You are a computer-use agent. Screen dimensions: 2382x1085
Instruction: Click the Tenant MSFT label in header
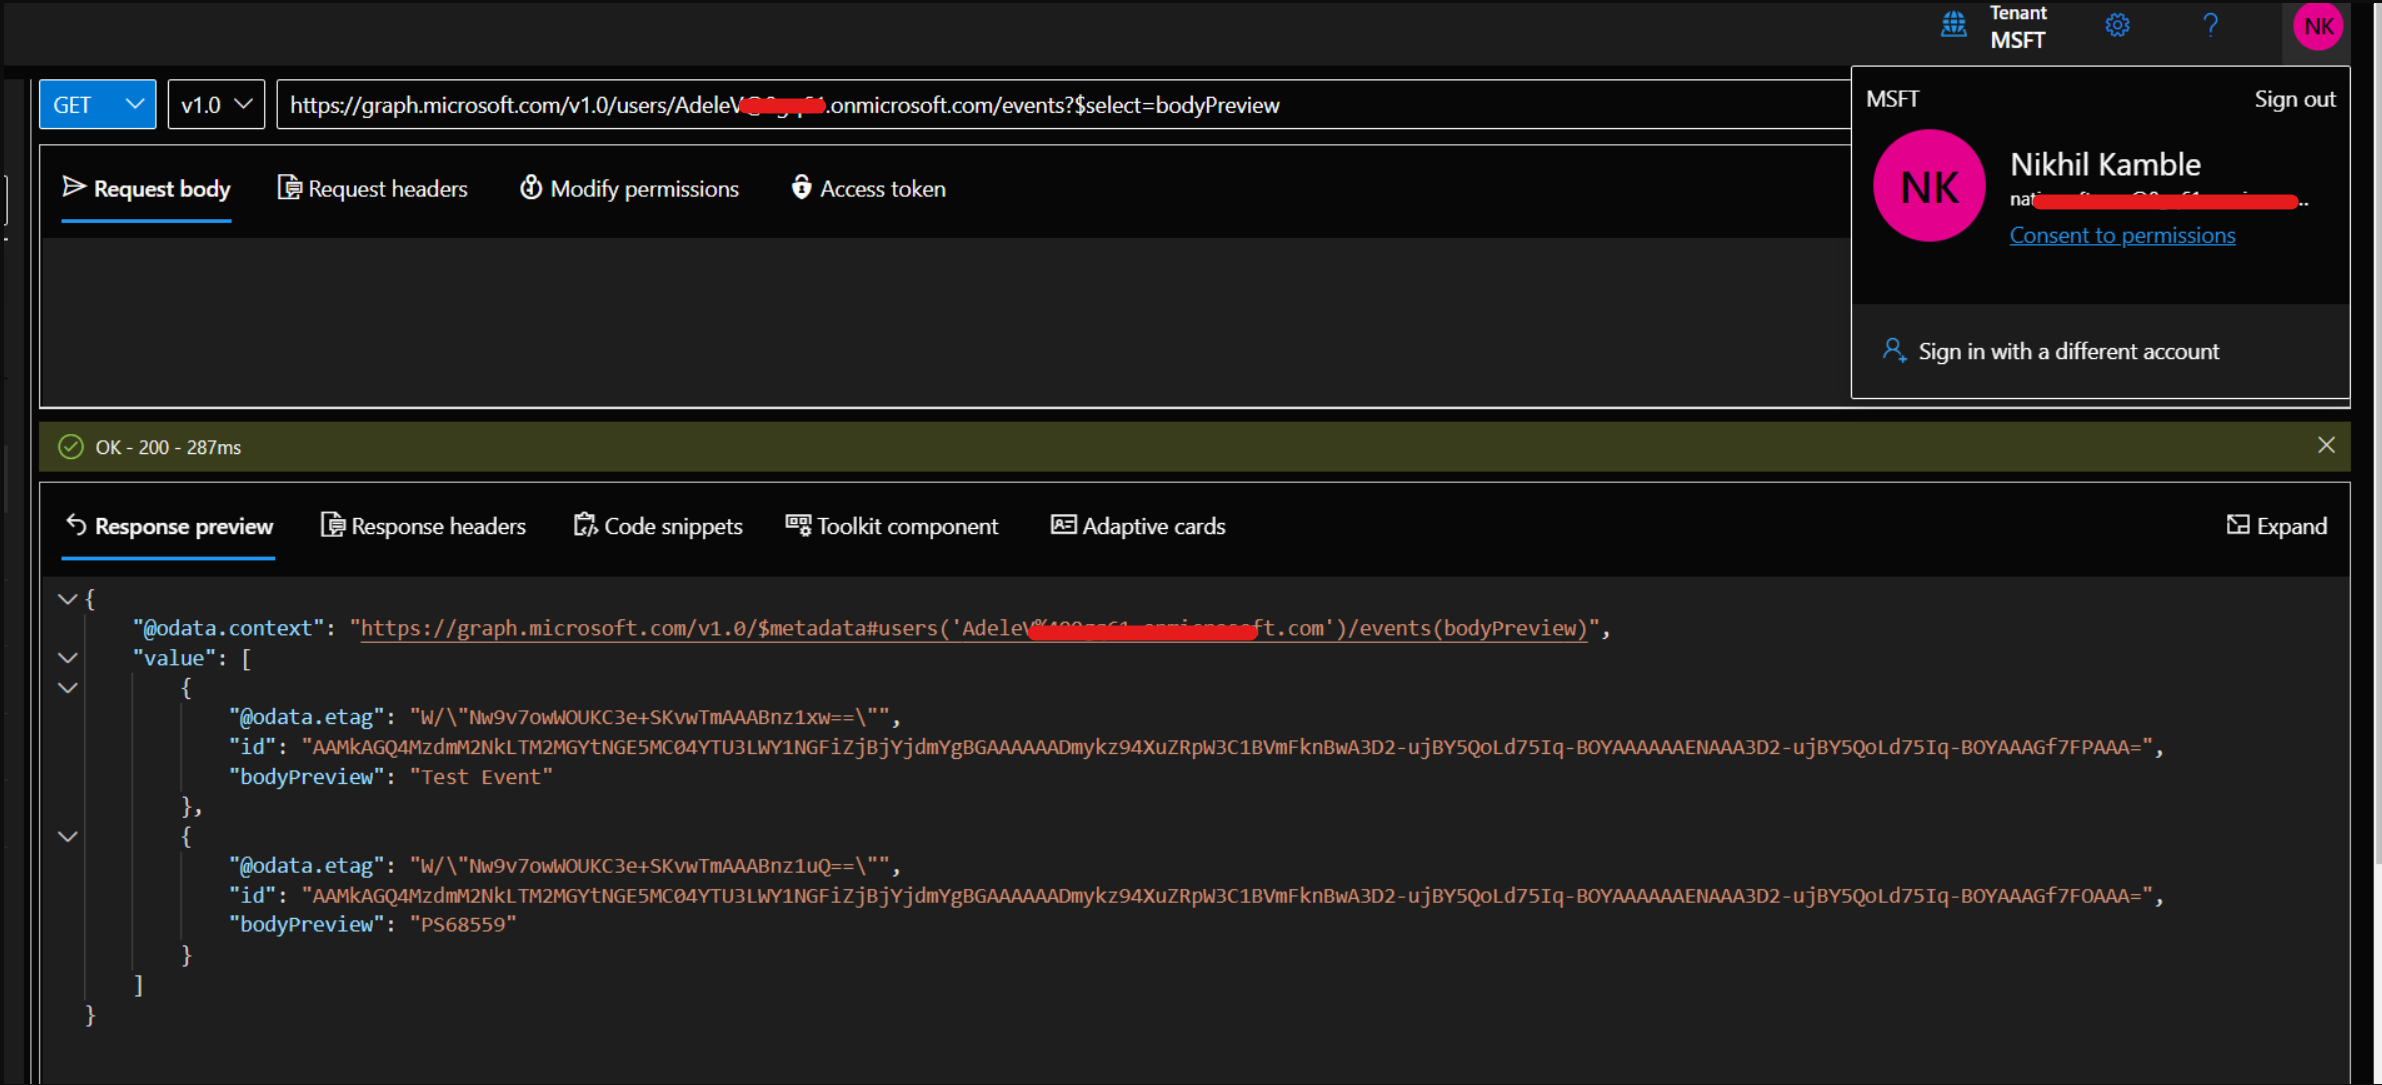click(2017, 27)
